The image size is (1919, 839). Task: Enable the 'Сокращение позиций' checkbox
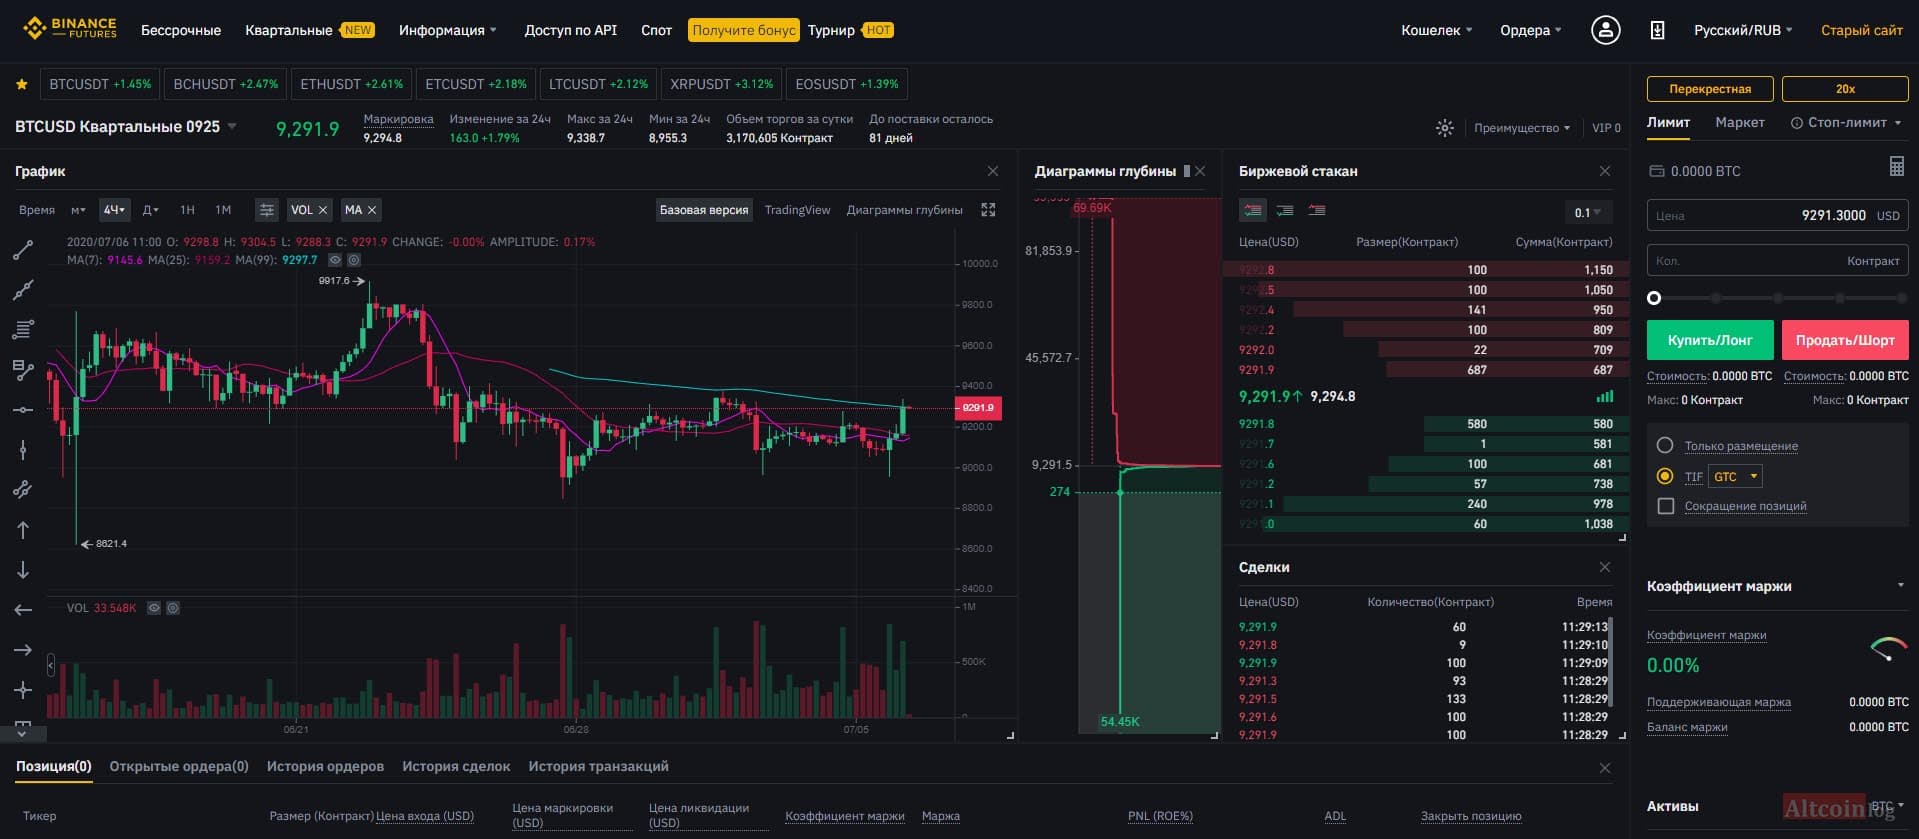(1666, 506)
